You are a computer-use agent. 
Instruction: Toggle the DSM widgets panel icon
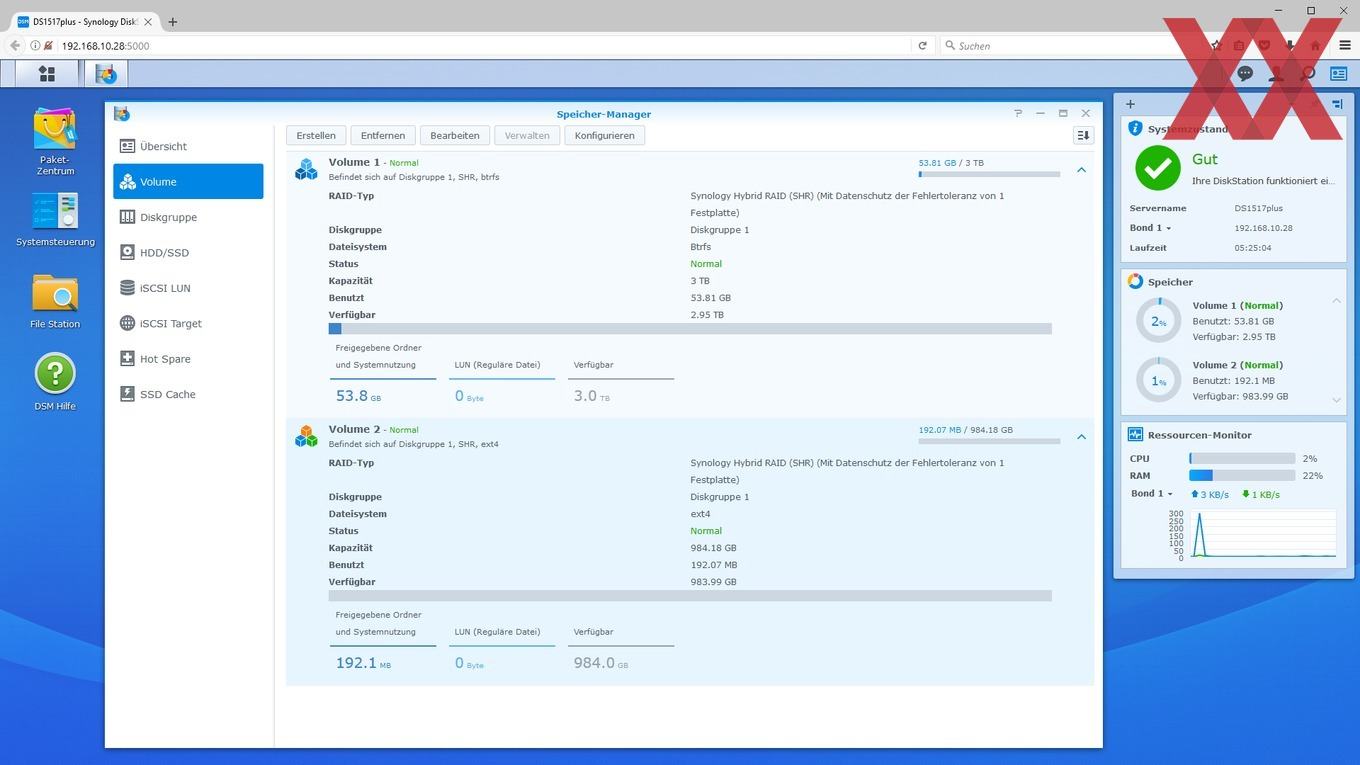pos(1338,74)
